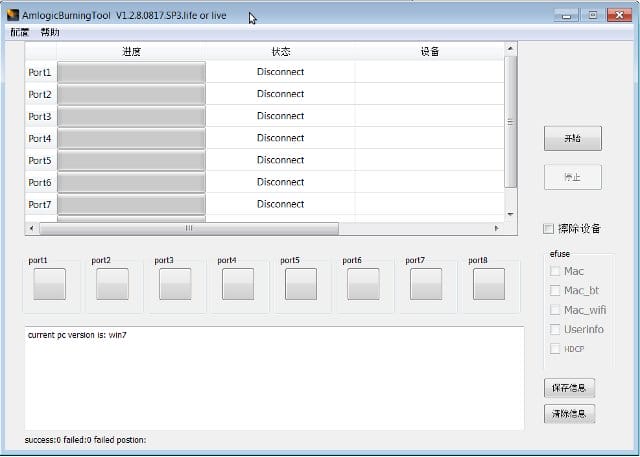Image resolution: width=640 pixels, height=457 pixels.
Task: Select the Port6 row label
Action: (40, 182)
